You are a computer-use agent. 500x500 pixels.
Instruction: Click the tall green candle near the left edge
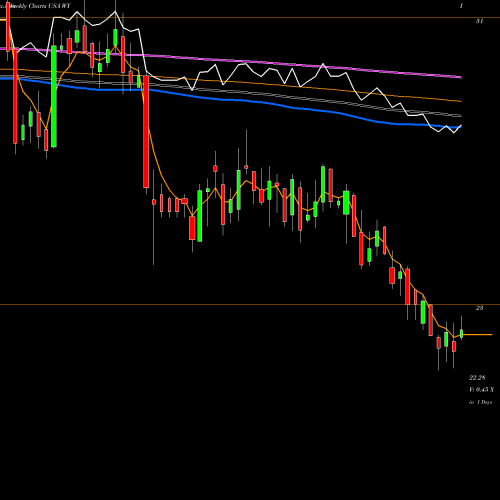click(x=54, y=96)
